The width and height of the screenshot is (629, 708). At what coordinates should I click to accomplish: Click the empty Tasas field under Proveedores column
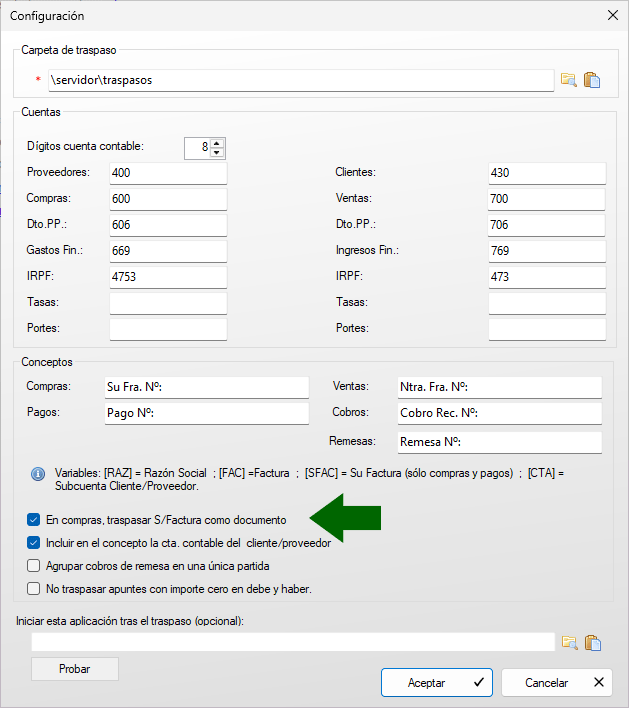pos(168,303)
